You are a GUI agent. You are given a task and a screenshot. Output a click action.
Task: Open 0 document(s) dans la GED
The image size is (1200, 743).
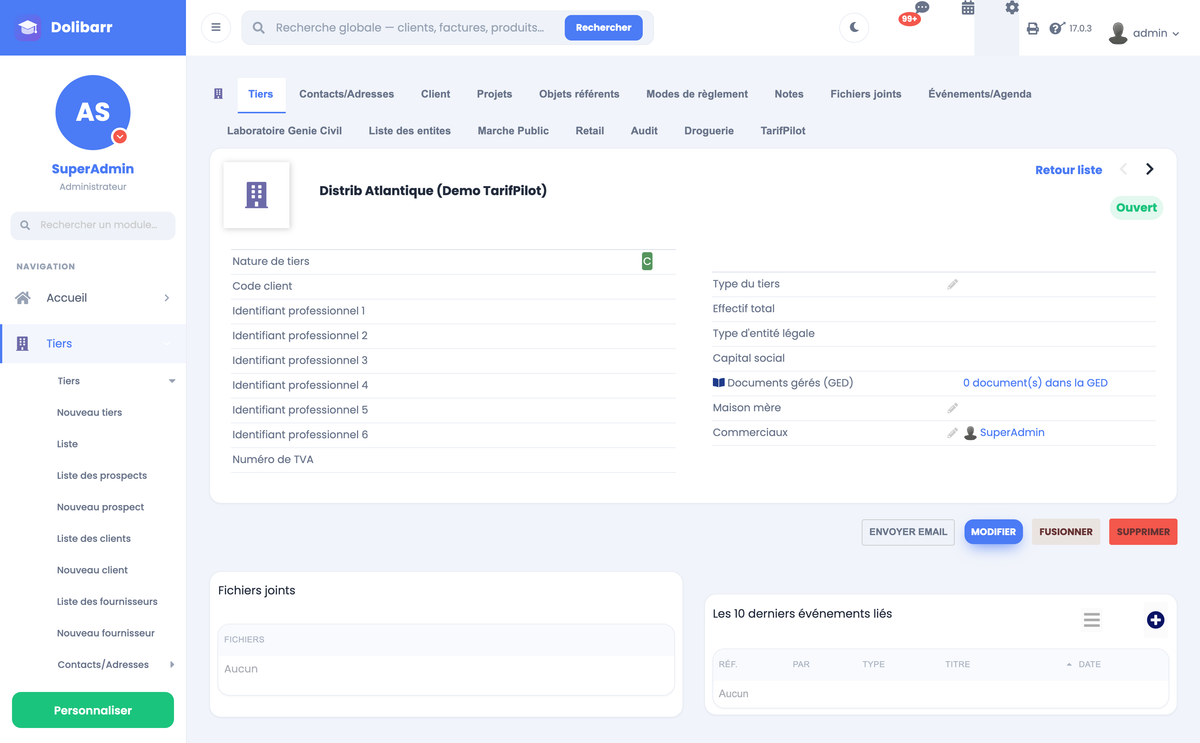tap(1035, 383)
